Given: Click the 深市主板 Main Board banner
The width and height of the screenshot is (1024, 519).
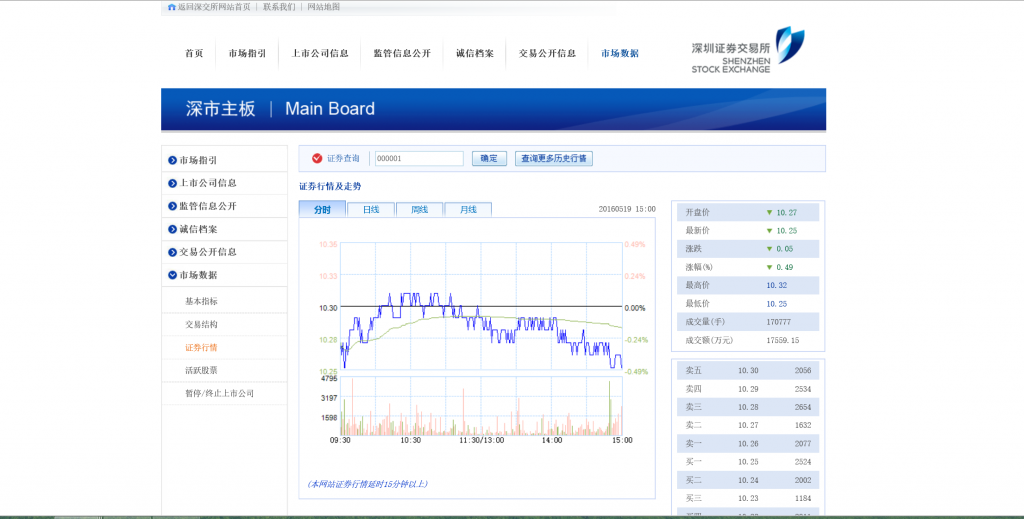Looking at the screenshot, I should 493,109.
